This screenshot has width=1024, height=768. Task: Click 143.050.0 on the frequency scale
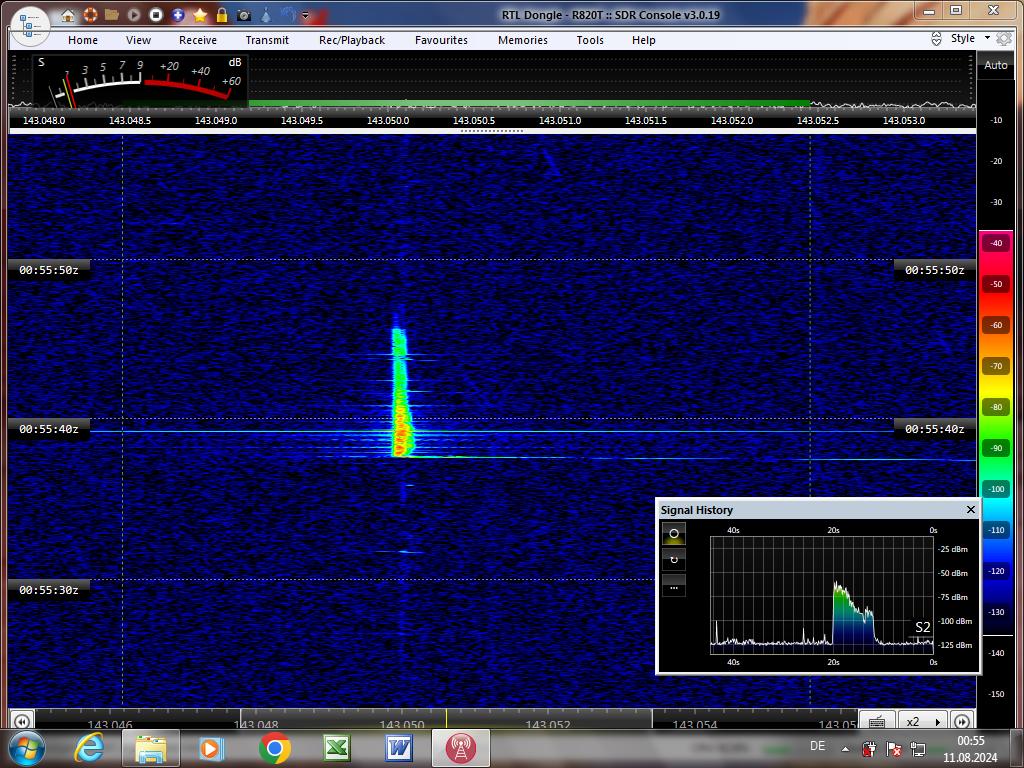pos(388,121)
